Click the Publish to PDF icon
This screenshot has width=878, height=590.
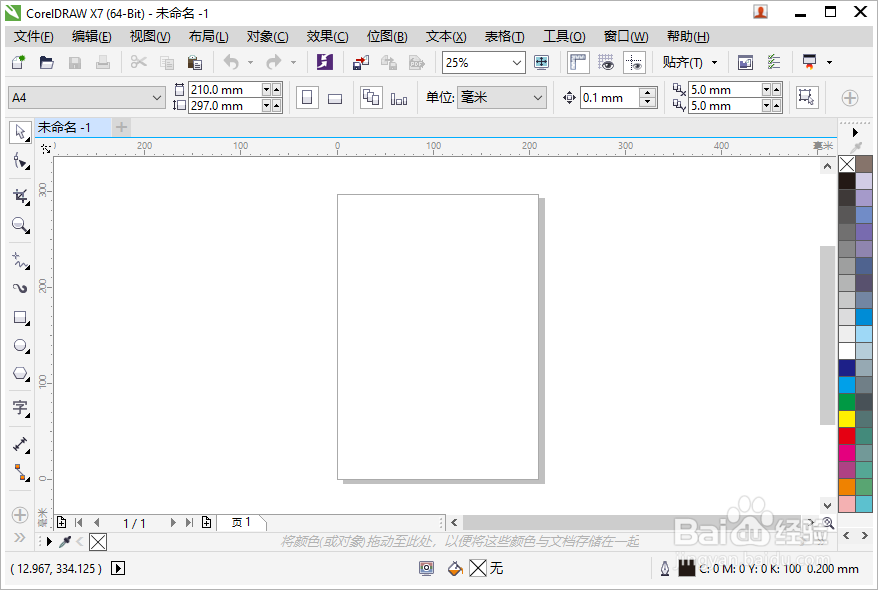pos(417,62)
